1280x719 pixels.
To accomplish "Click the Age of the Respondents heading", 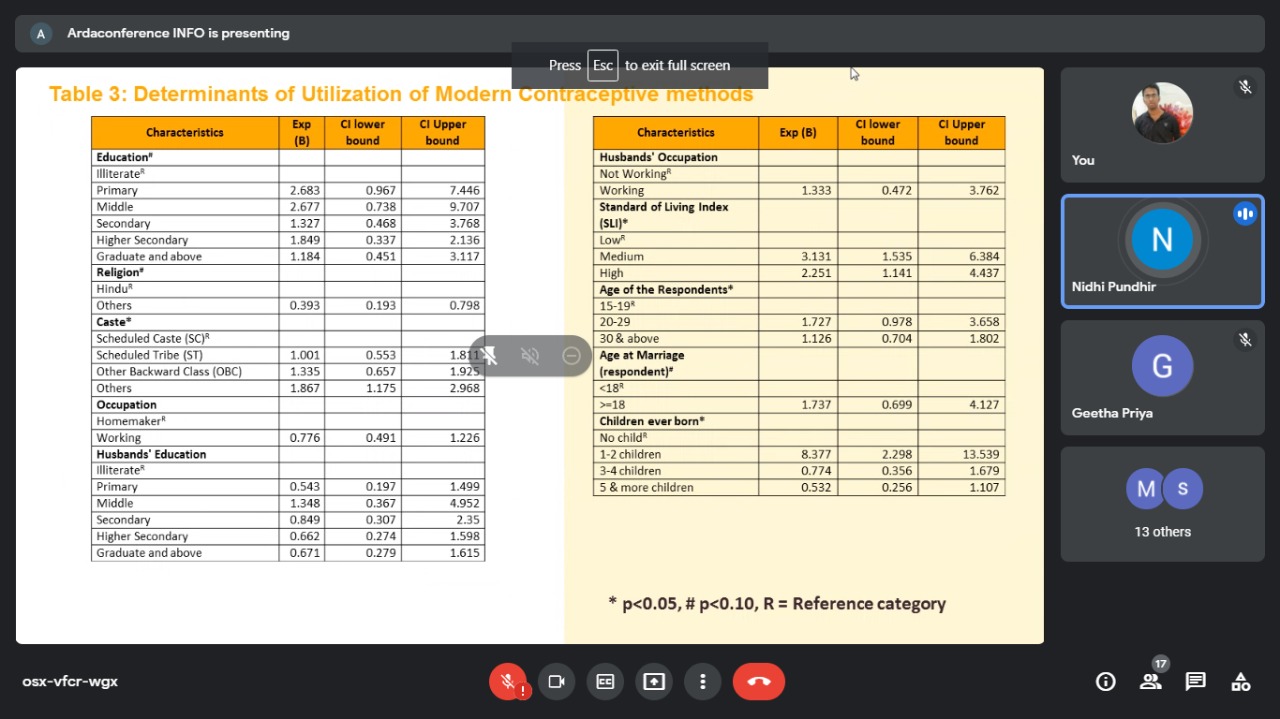I will click(666, 289).
